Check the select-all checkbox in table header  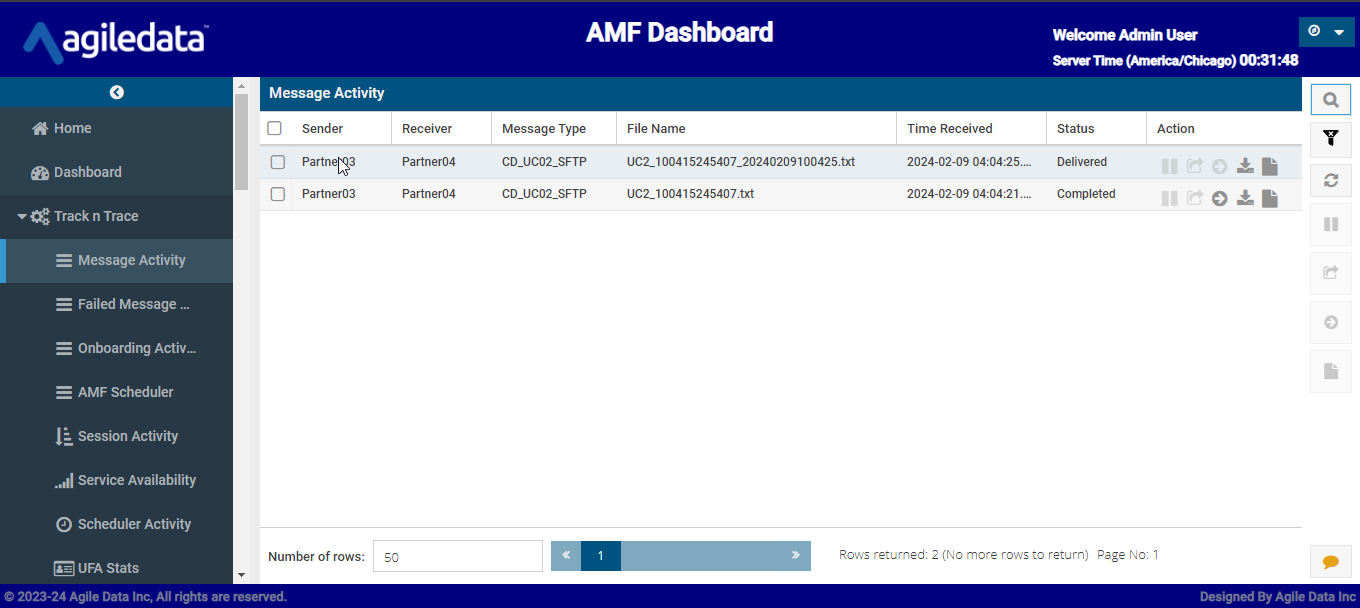[x=275, y=128]
